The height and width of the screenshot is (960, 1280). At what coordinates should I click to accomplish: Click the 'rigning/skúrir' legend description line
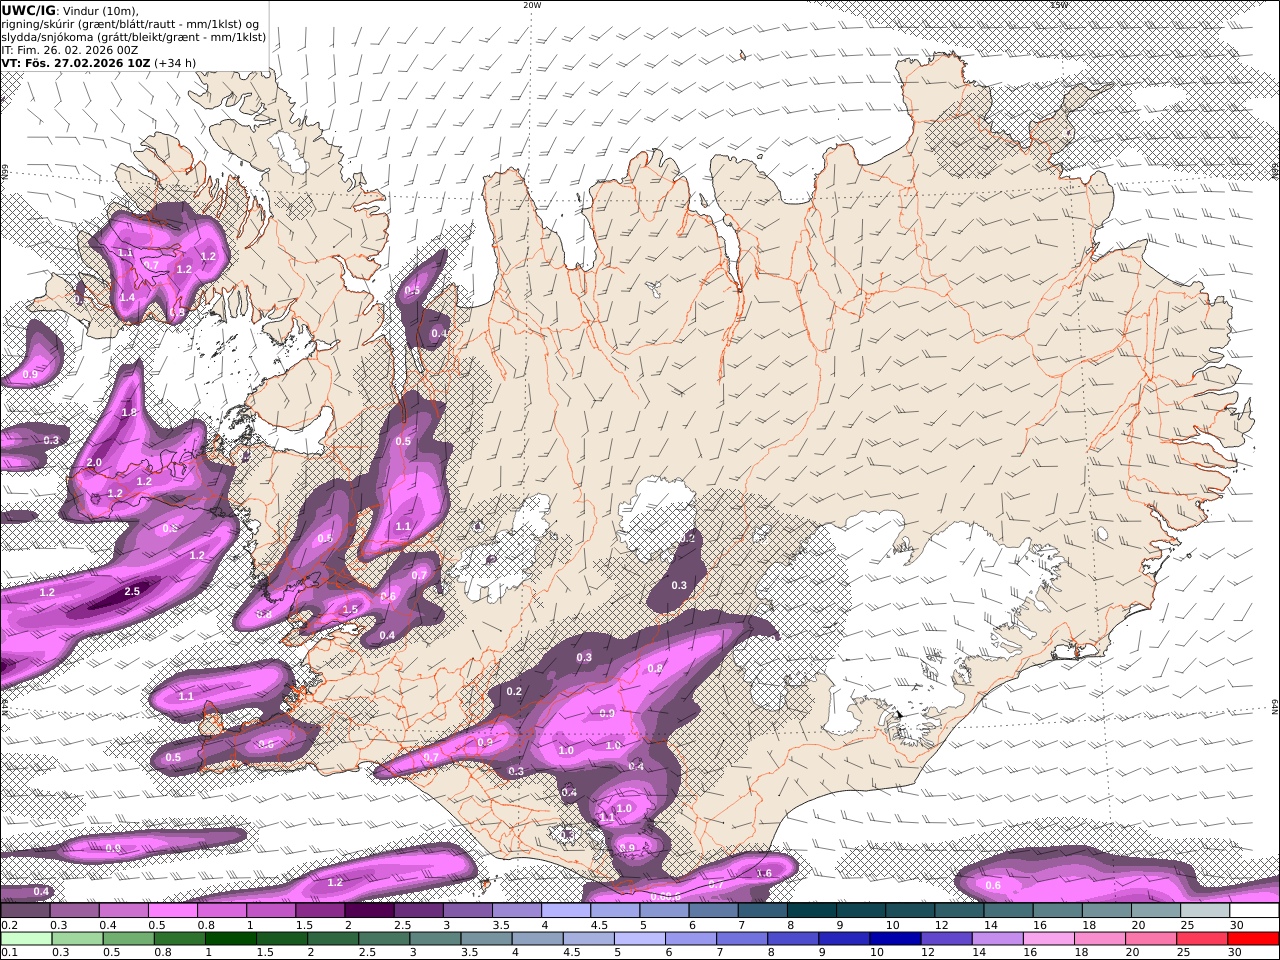click(131, 23)
